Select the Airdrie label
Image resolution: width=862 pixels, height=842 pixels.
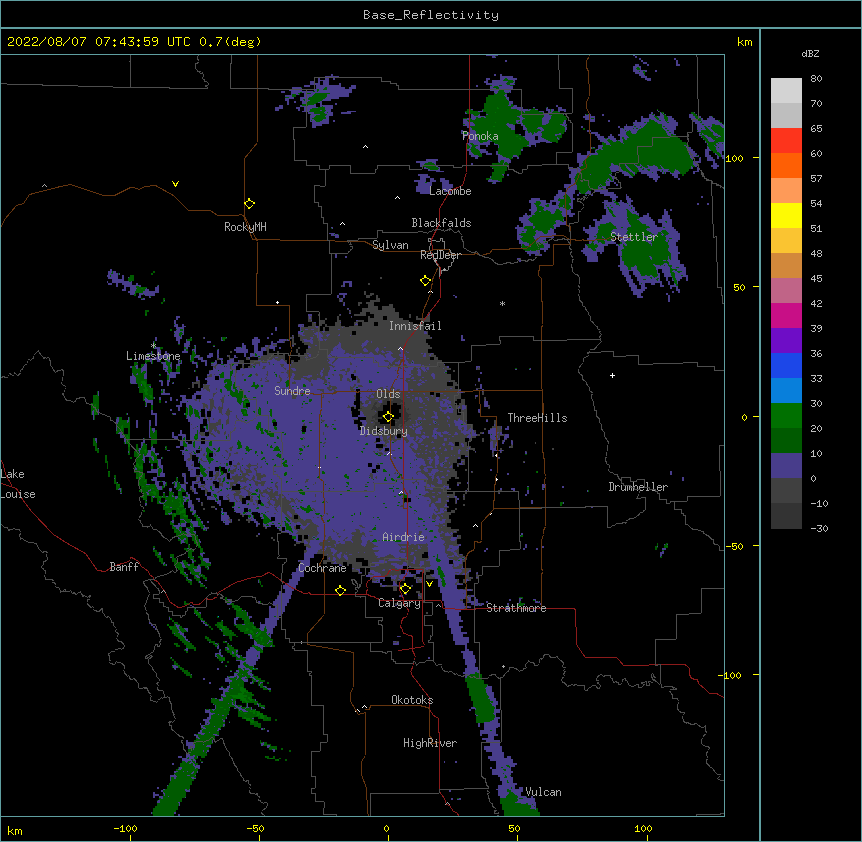coord(404,537)
